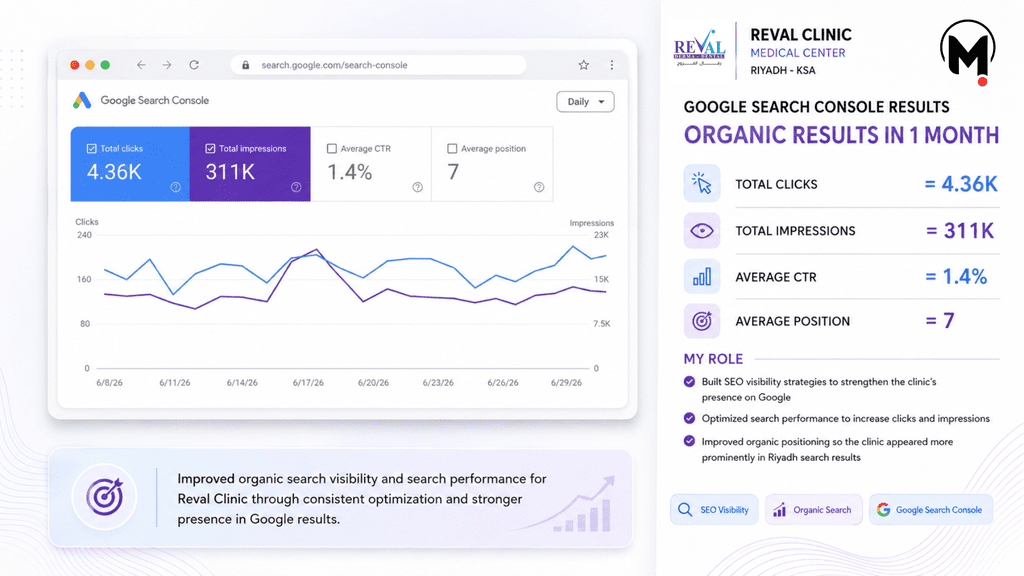
Task: Click the address bar URL field
Action: click(379, 65)
